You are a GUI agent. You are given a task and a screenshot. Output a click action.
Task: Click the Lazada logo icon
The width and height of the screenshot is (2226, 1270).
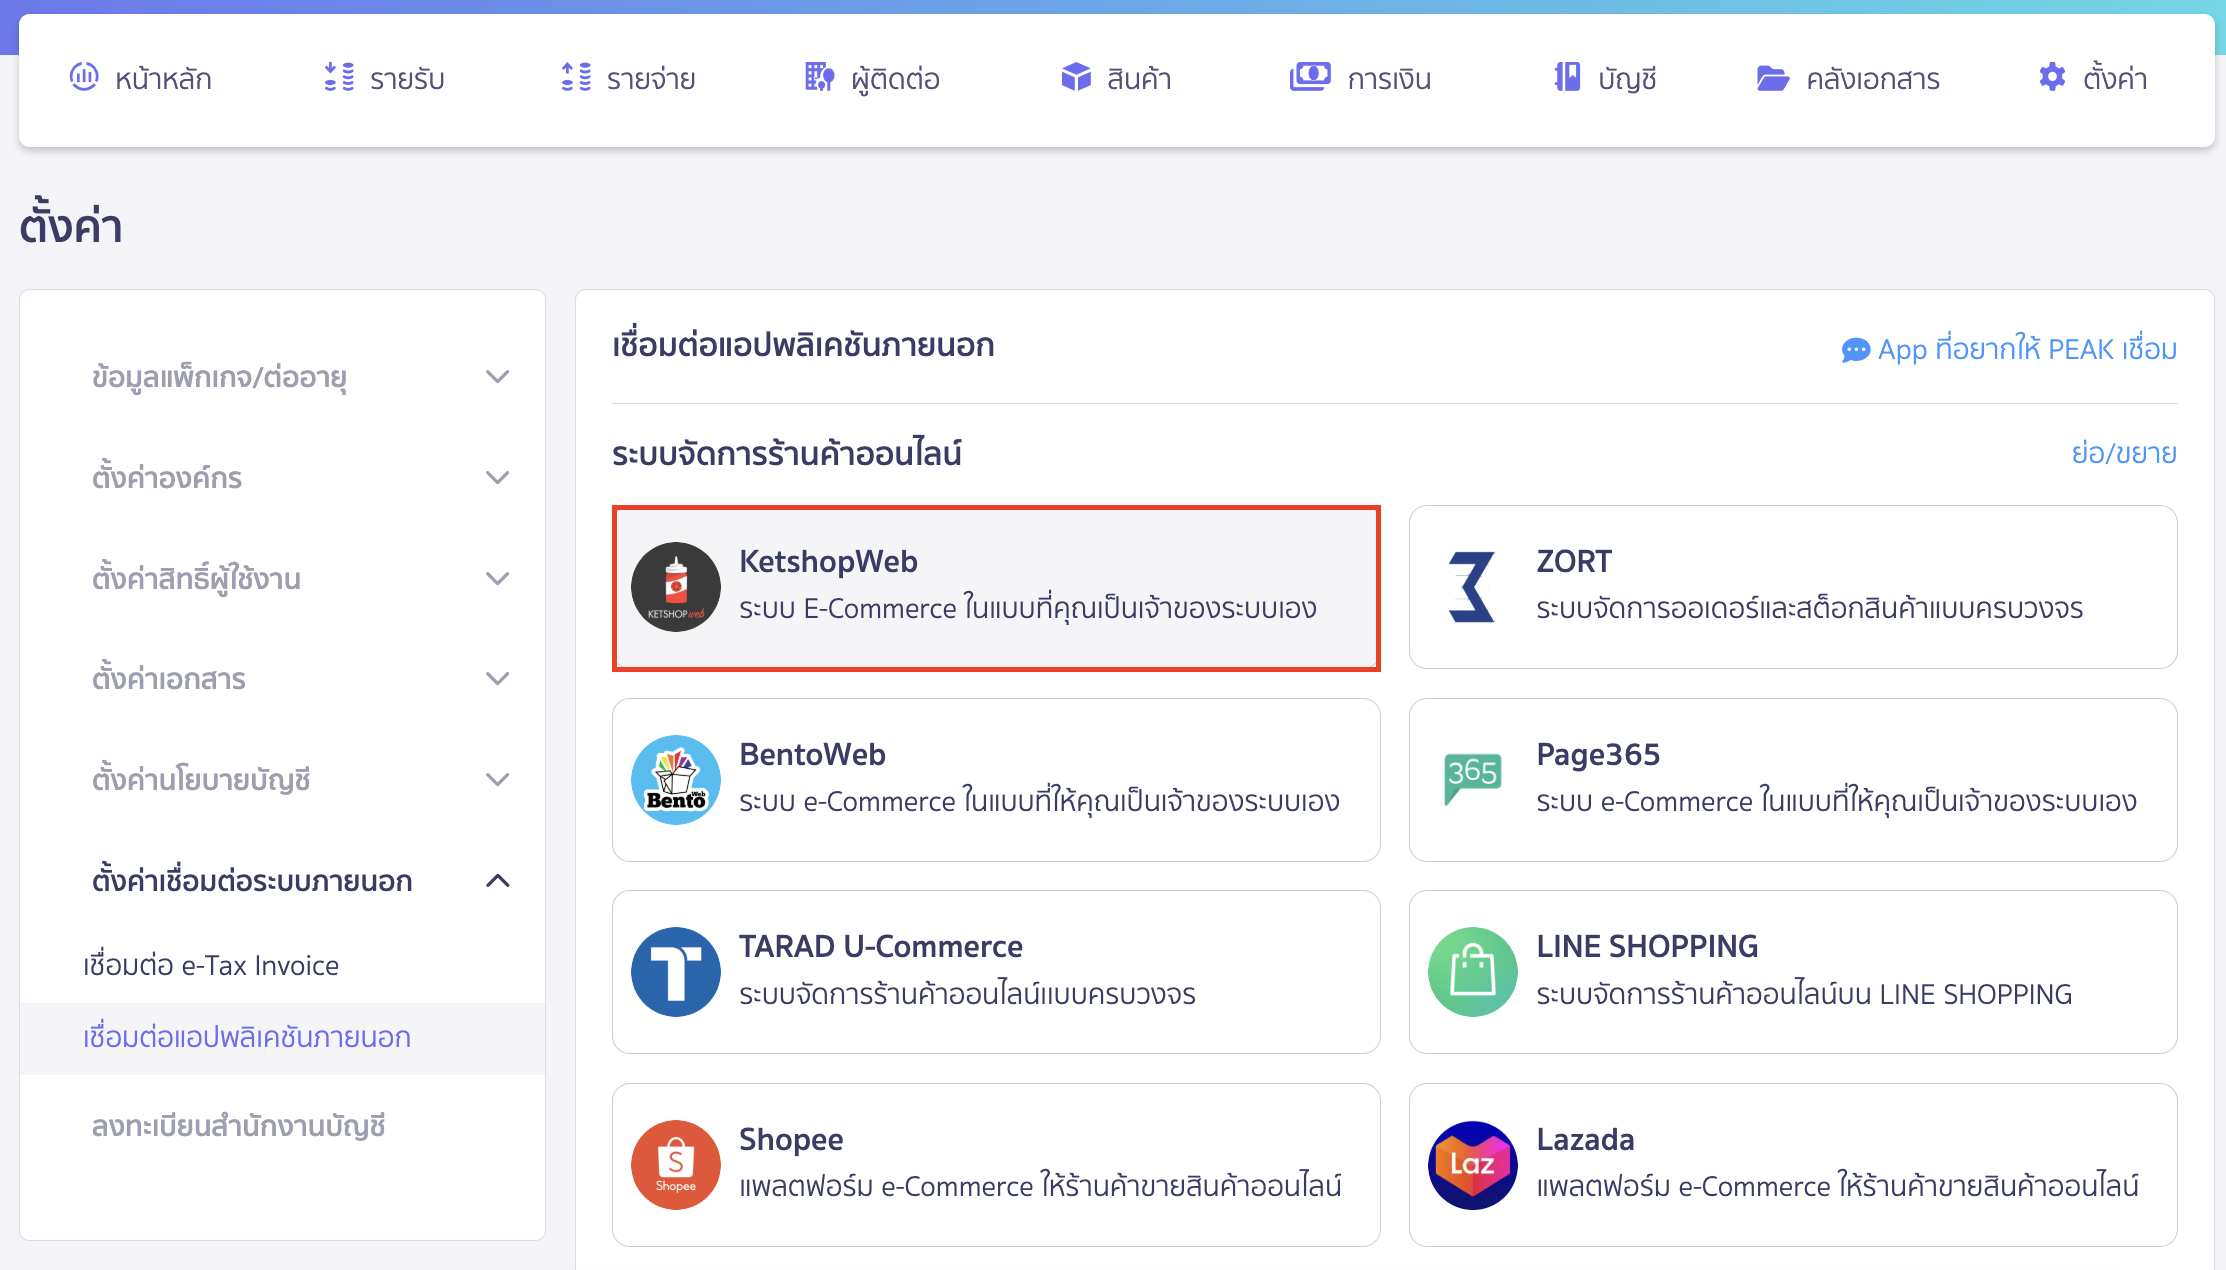pos(1472,1164)
